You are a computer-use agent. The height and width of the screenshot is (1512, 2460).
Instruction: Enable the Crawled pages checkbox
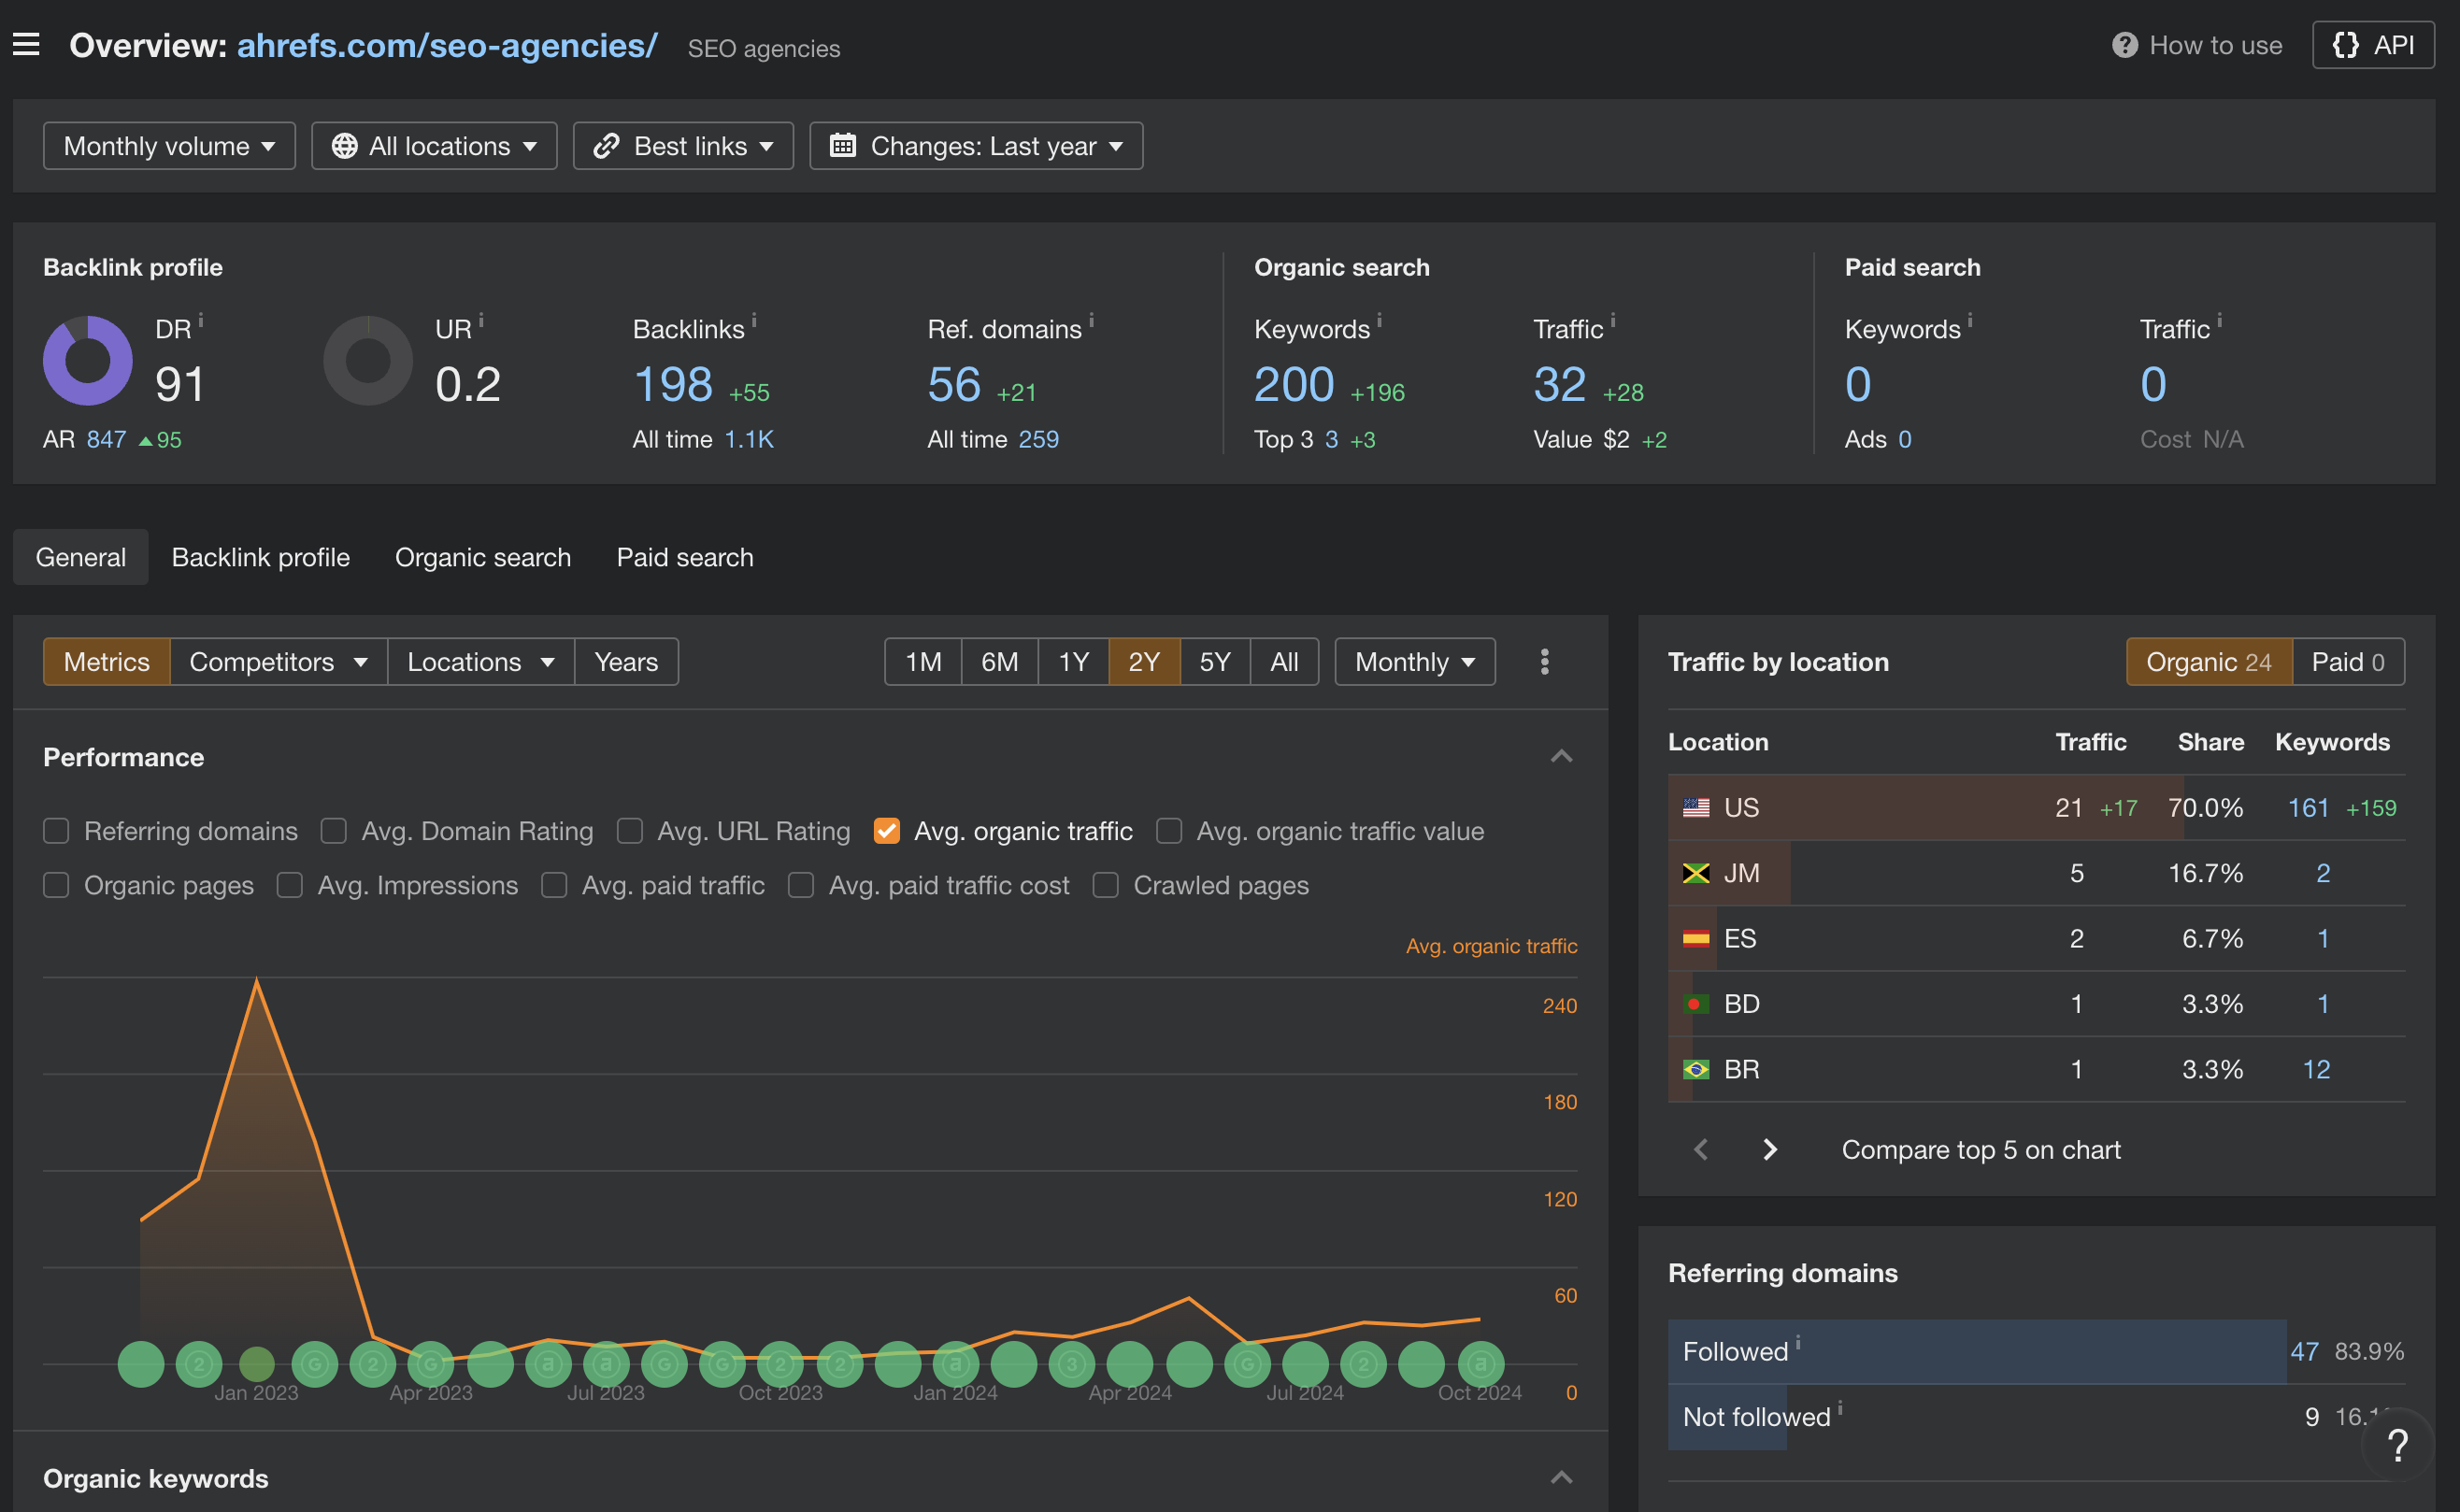[1105, 885]
